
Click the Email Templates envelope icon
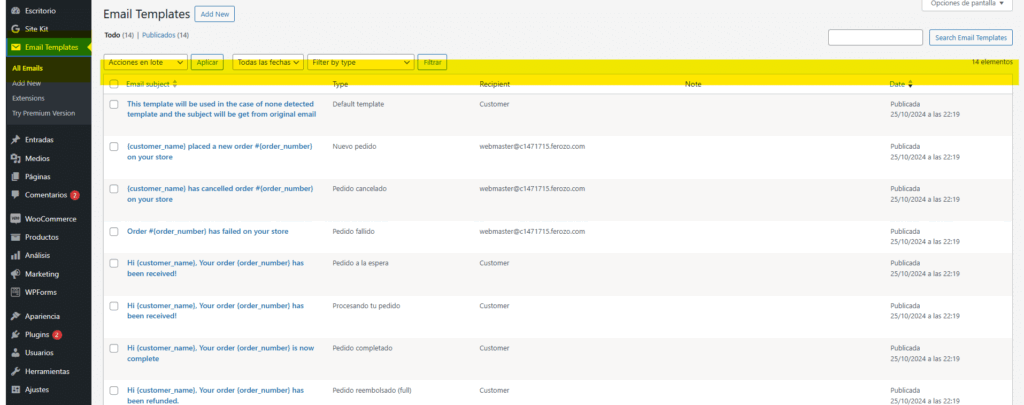pyautogui.click(x=16, y=47)
